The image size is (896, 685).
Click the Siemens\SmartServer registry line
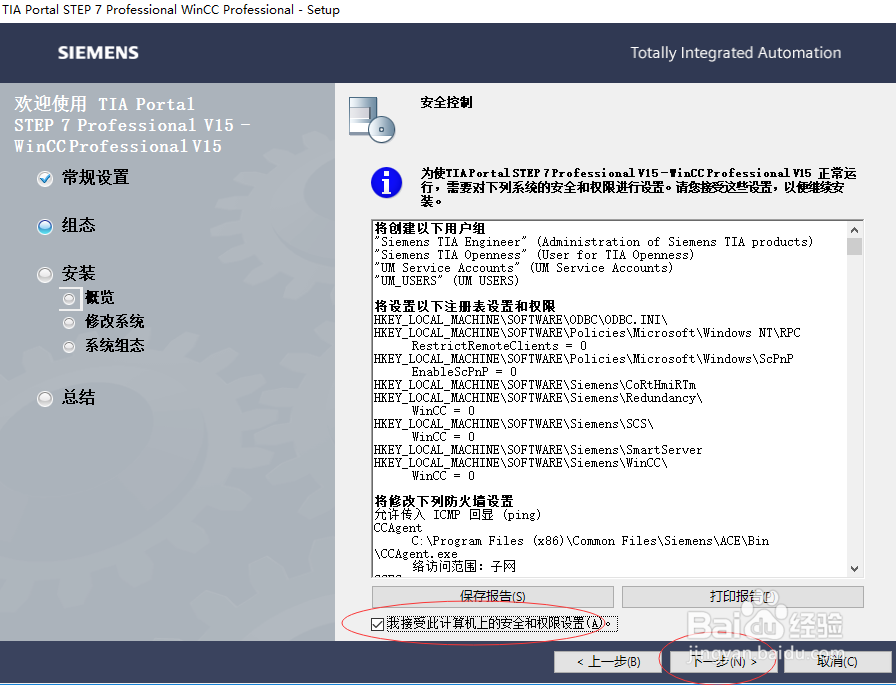[x=538, y=450]
